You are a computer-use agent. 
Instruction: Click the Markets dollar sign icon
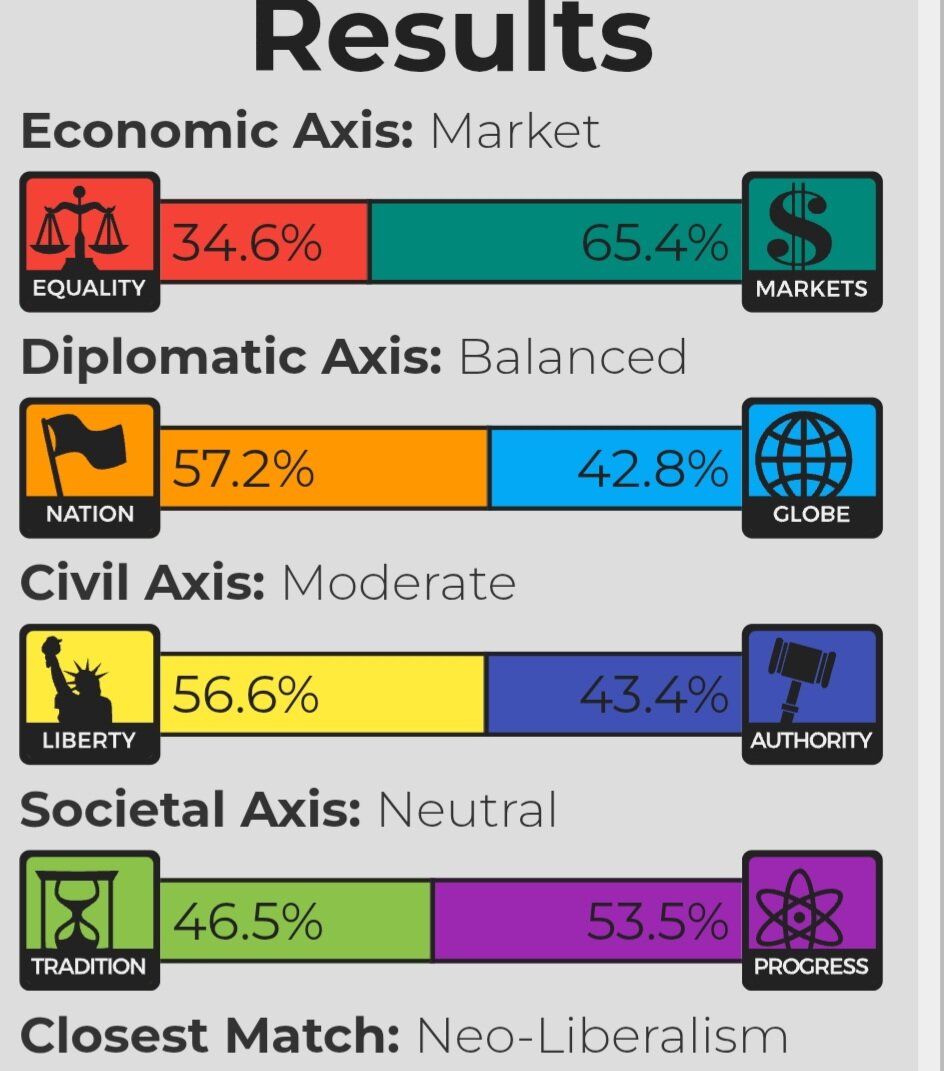[x=811, y=230]
